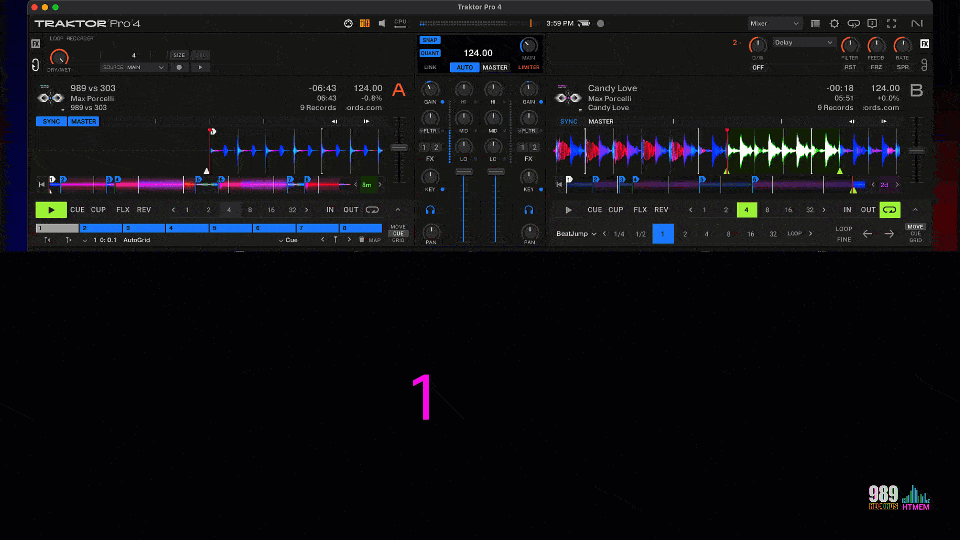Click the Loop Recorder record button
Image resolution: width=960 pixels, height=540 pixels.
pos(179,67)
